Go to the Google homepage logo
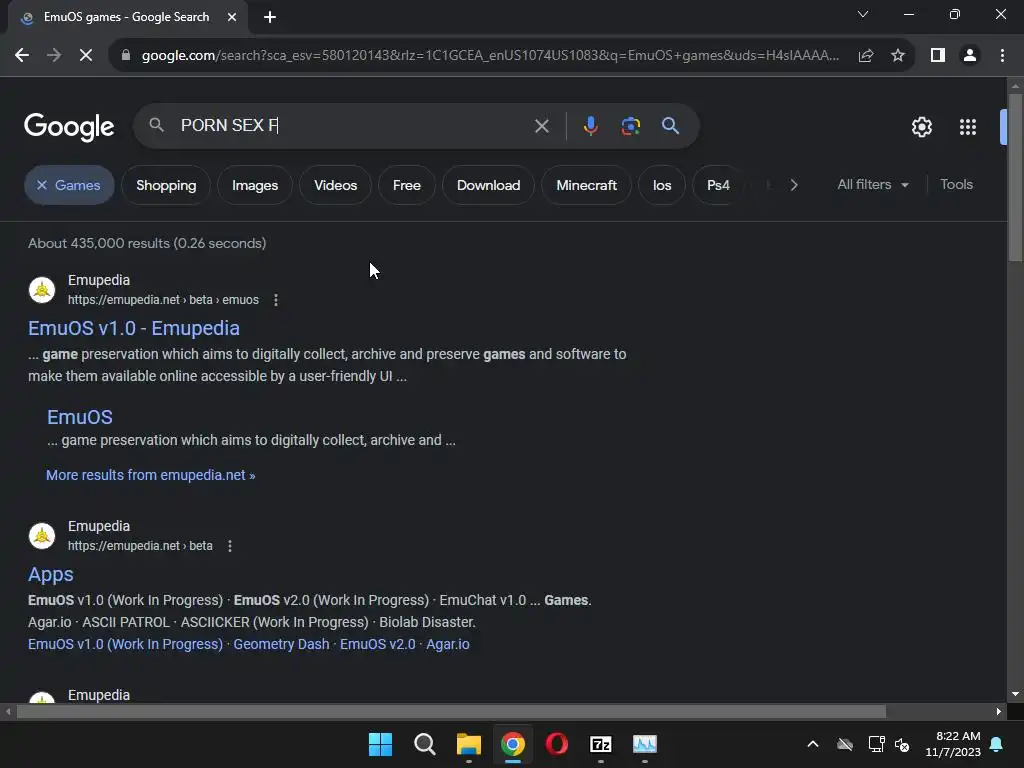The image size is (1024, 768). point(69,127)
